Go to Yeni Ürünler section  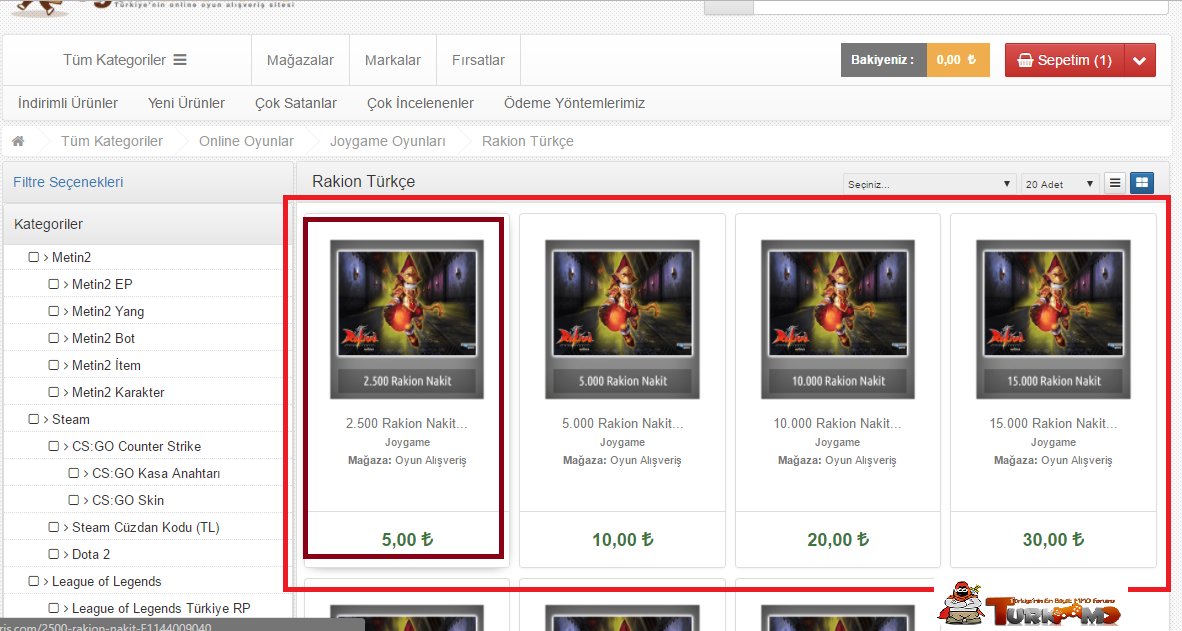tap(186, 103)
